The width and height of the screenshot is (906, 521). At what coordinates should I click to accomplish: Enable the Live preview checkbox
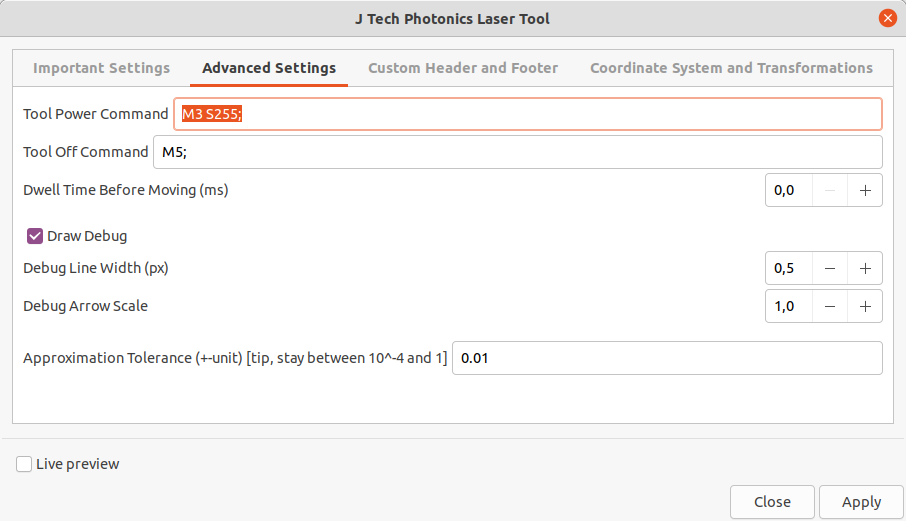[24, 464]
